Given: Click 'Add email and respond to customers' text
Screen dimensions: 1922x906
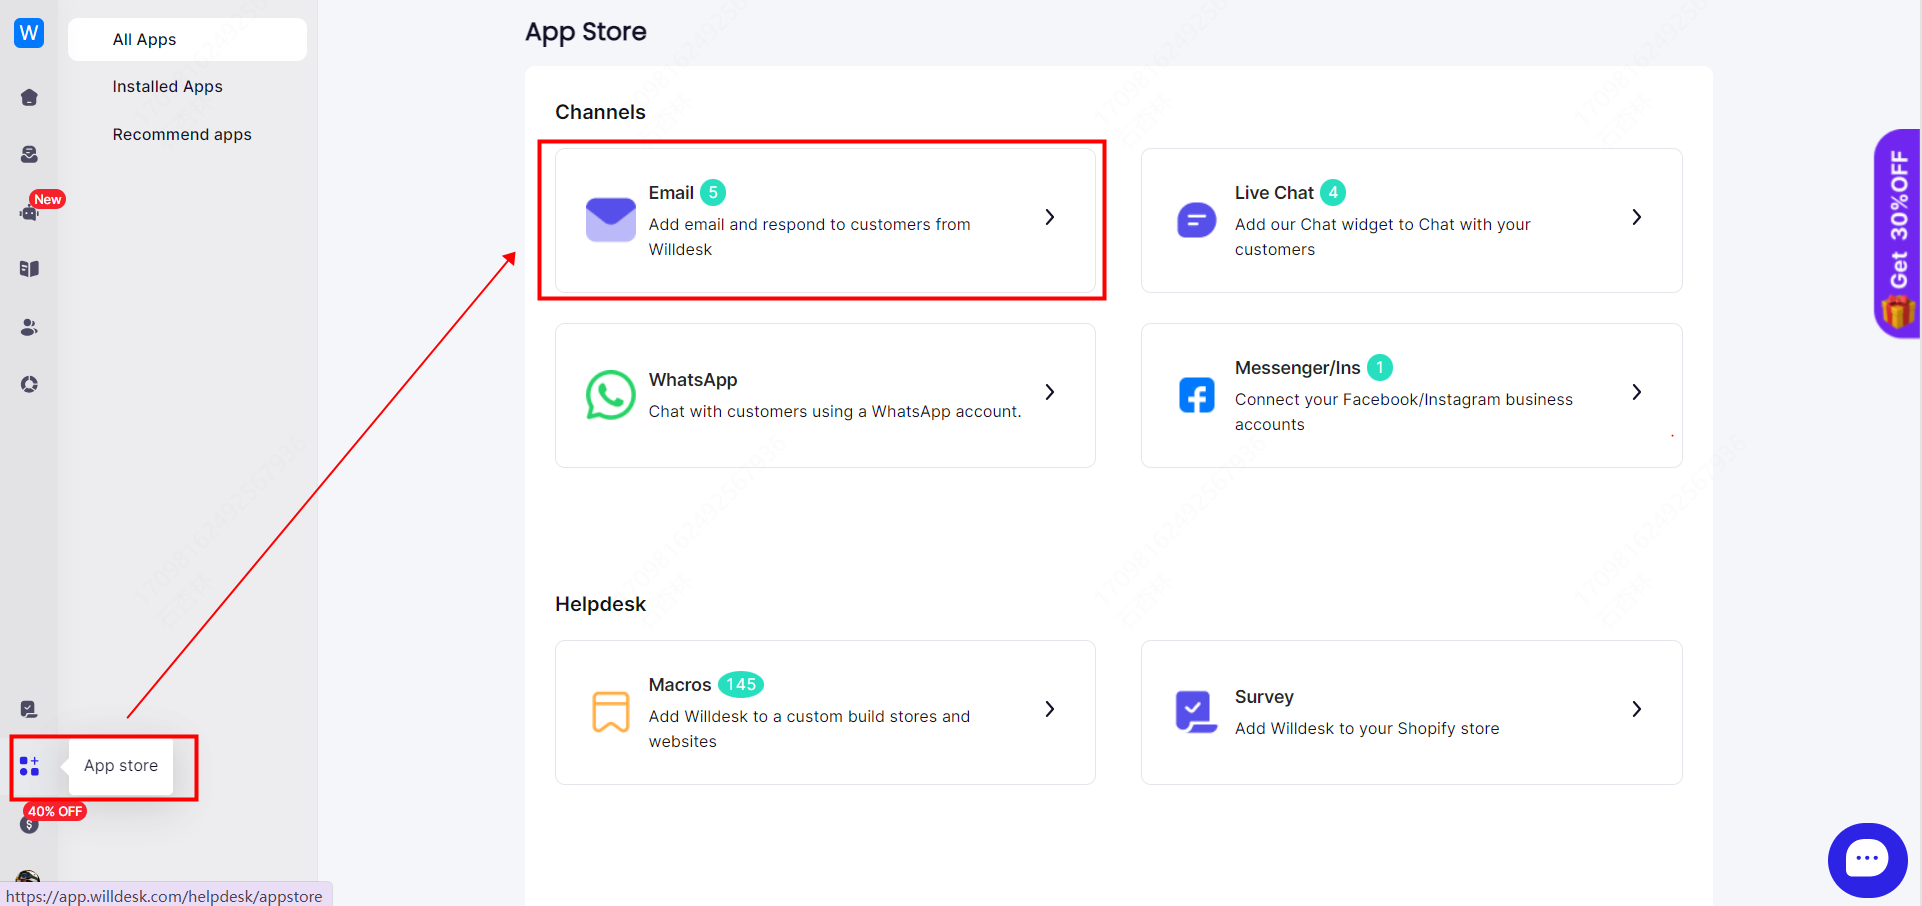Looking at the screenshot, I should (x=810, y=237).
